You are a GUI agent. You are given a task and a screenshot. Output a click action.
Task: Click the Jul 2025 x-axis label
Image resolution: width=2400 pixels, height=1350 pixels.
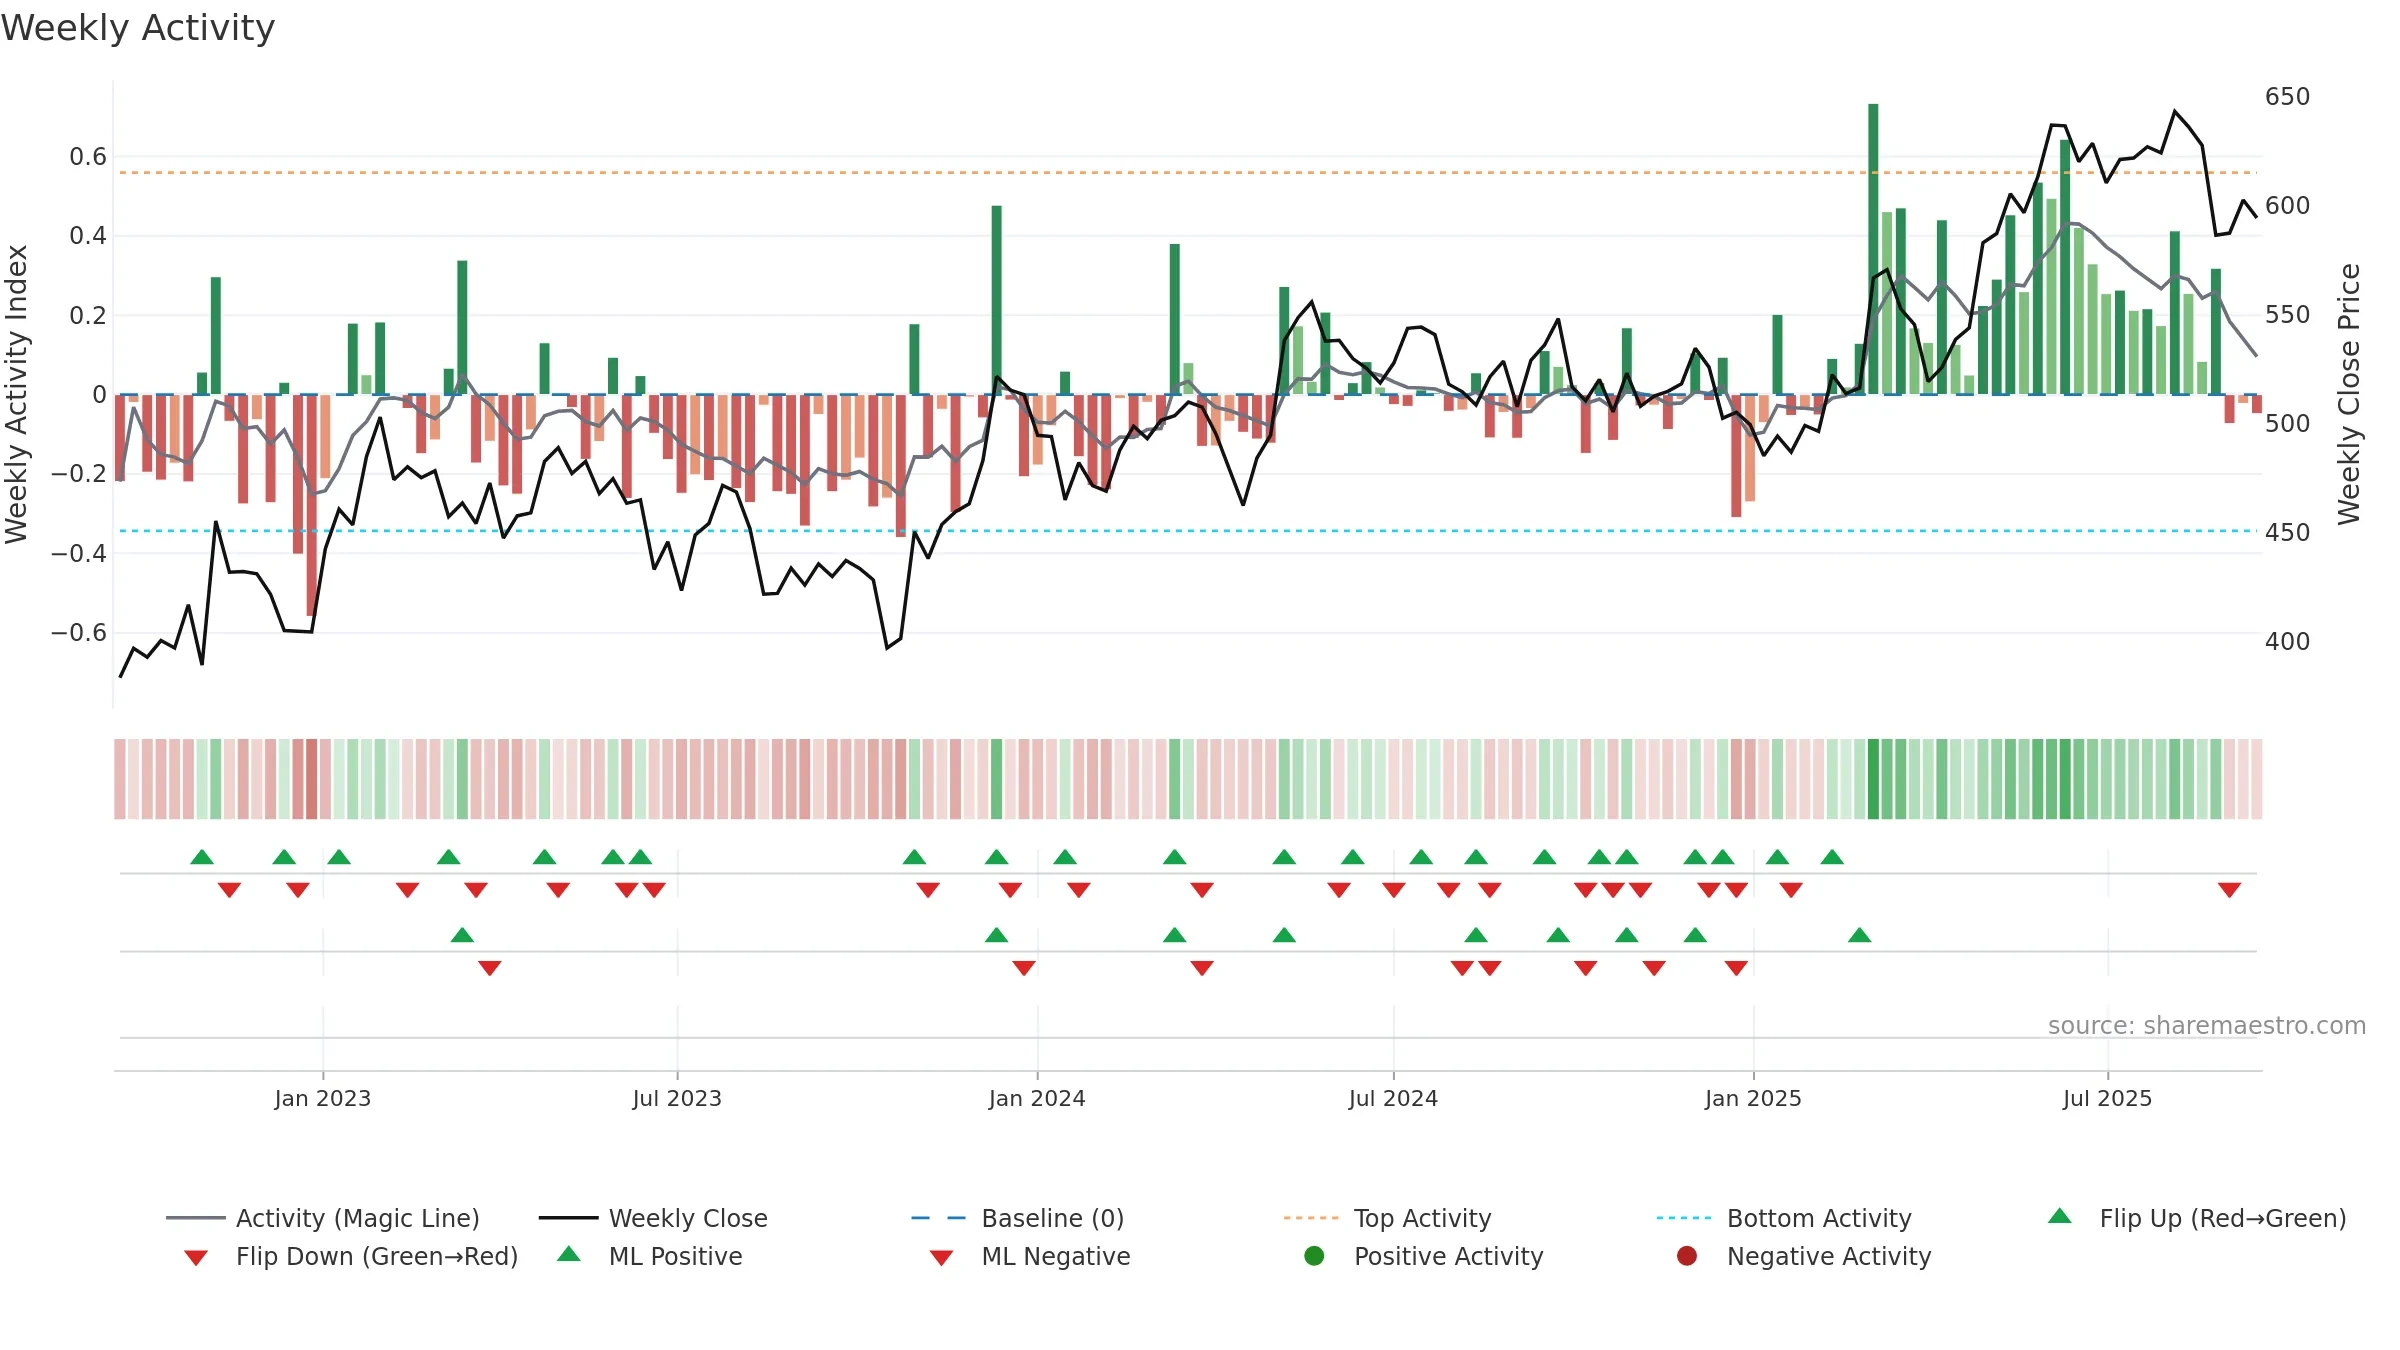[2107, 1099]
